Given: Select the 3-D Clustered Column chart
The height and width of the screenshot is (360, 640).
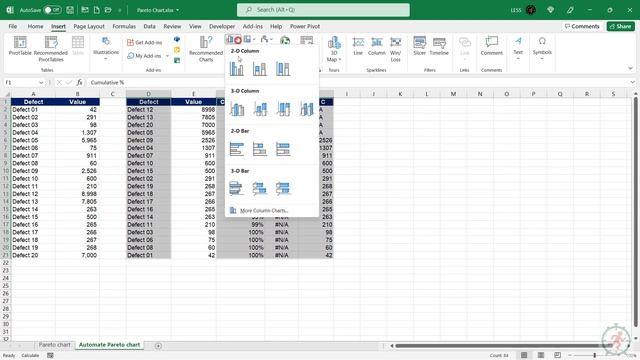Looking at the screenshot, I should 237,109.
